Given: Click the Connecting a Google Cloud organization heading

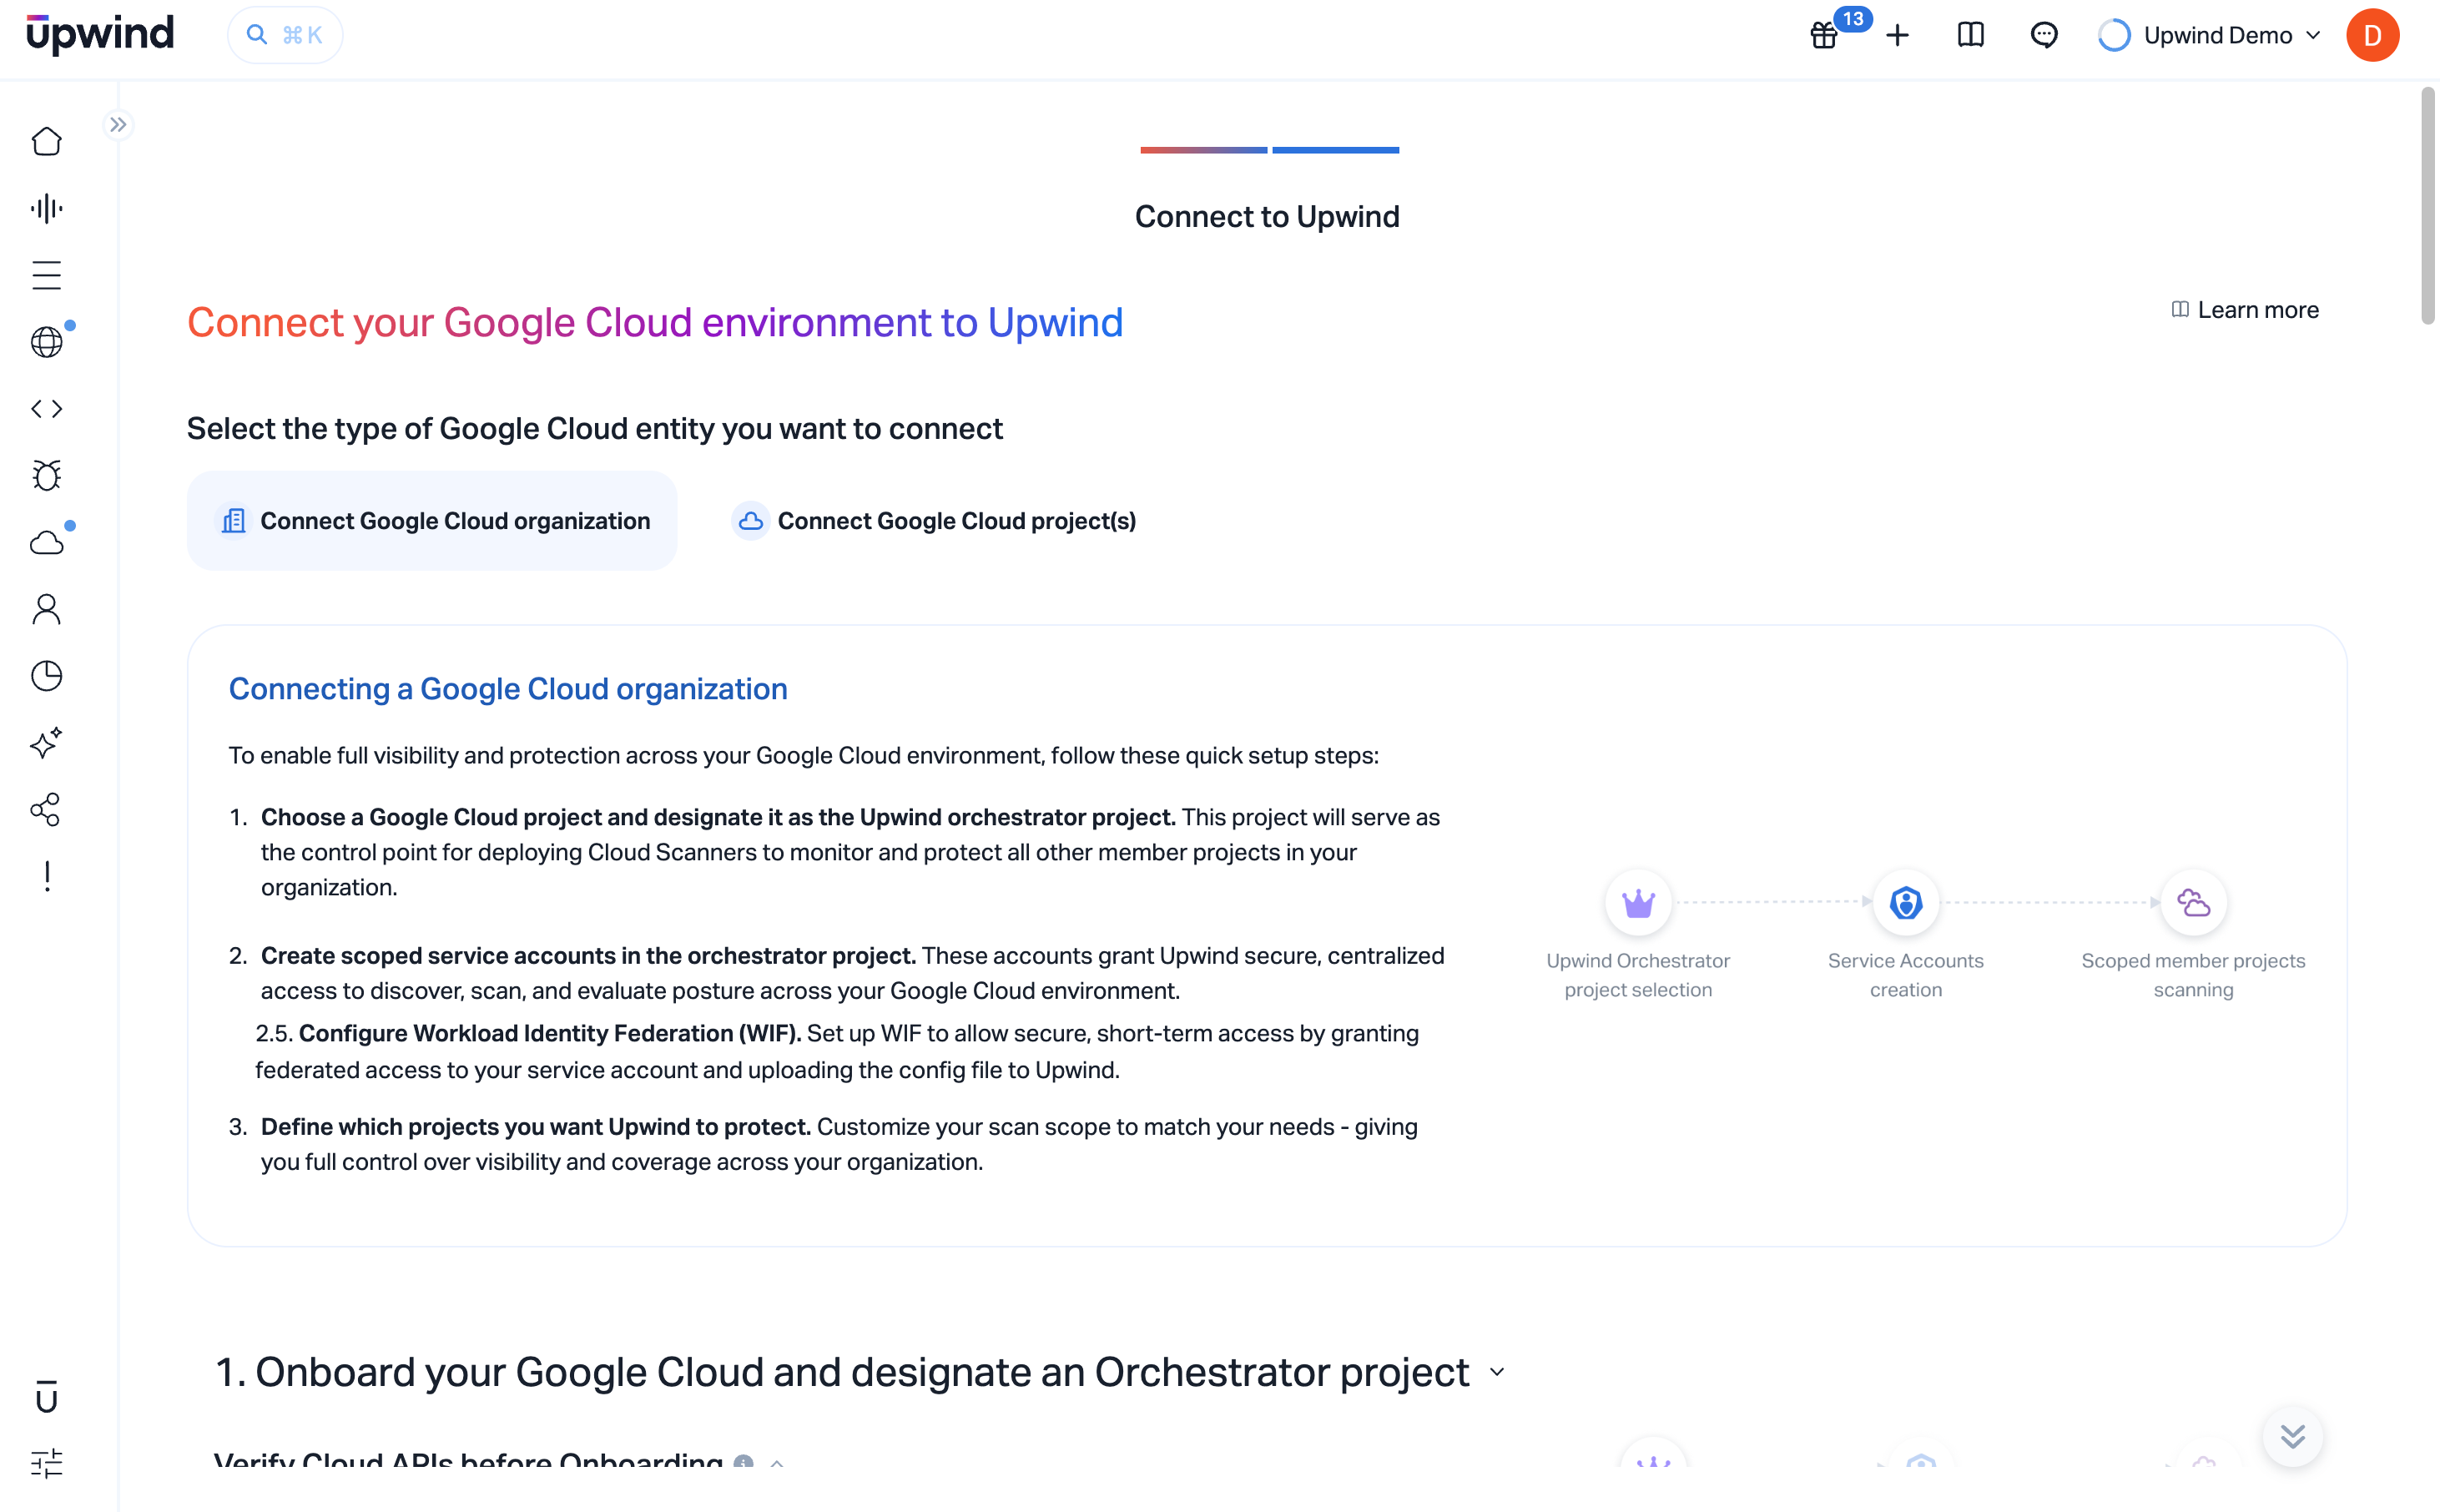Looking at the screenshot, I should pyautogui.click(x=508, y=688).
